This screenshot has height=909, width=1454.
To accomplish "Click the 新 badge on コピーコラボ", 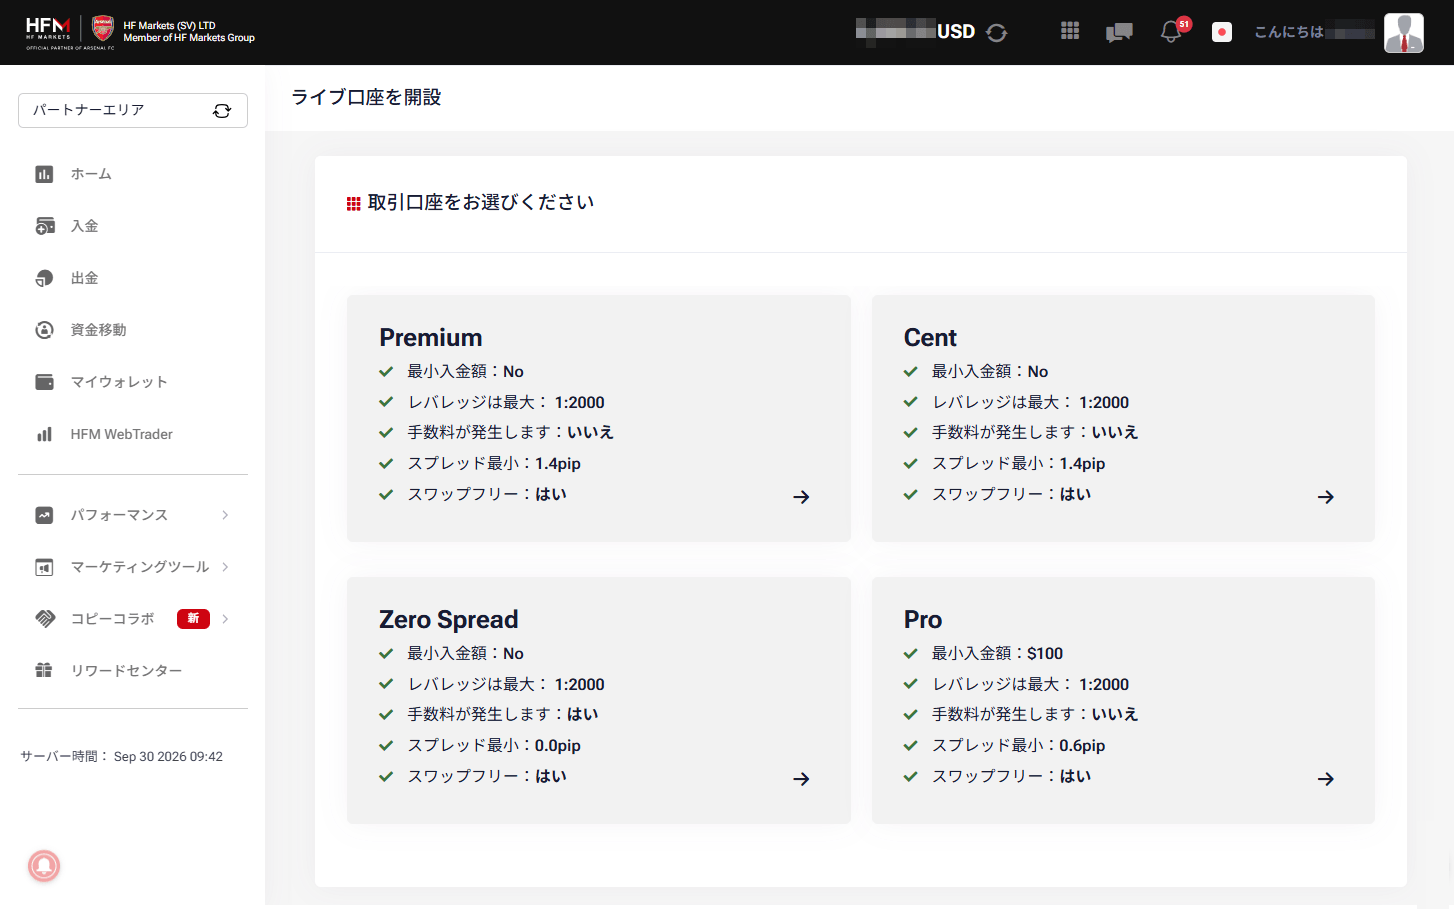I will click(x=193, y=619).
